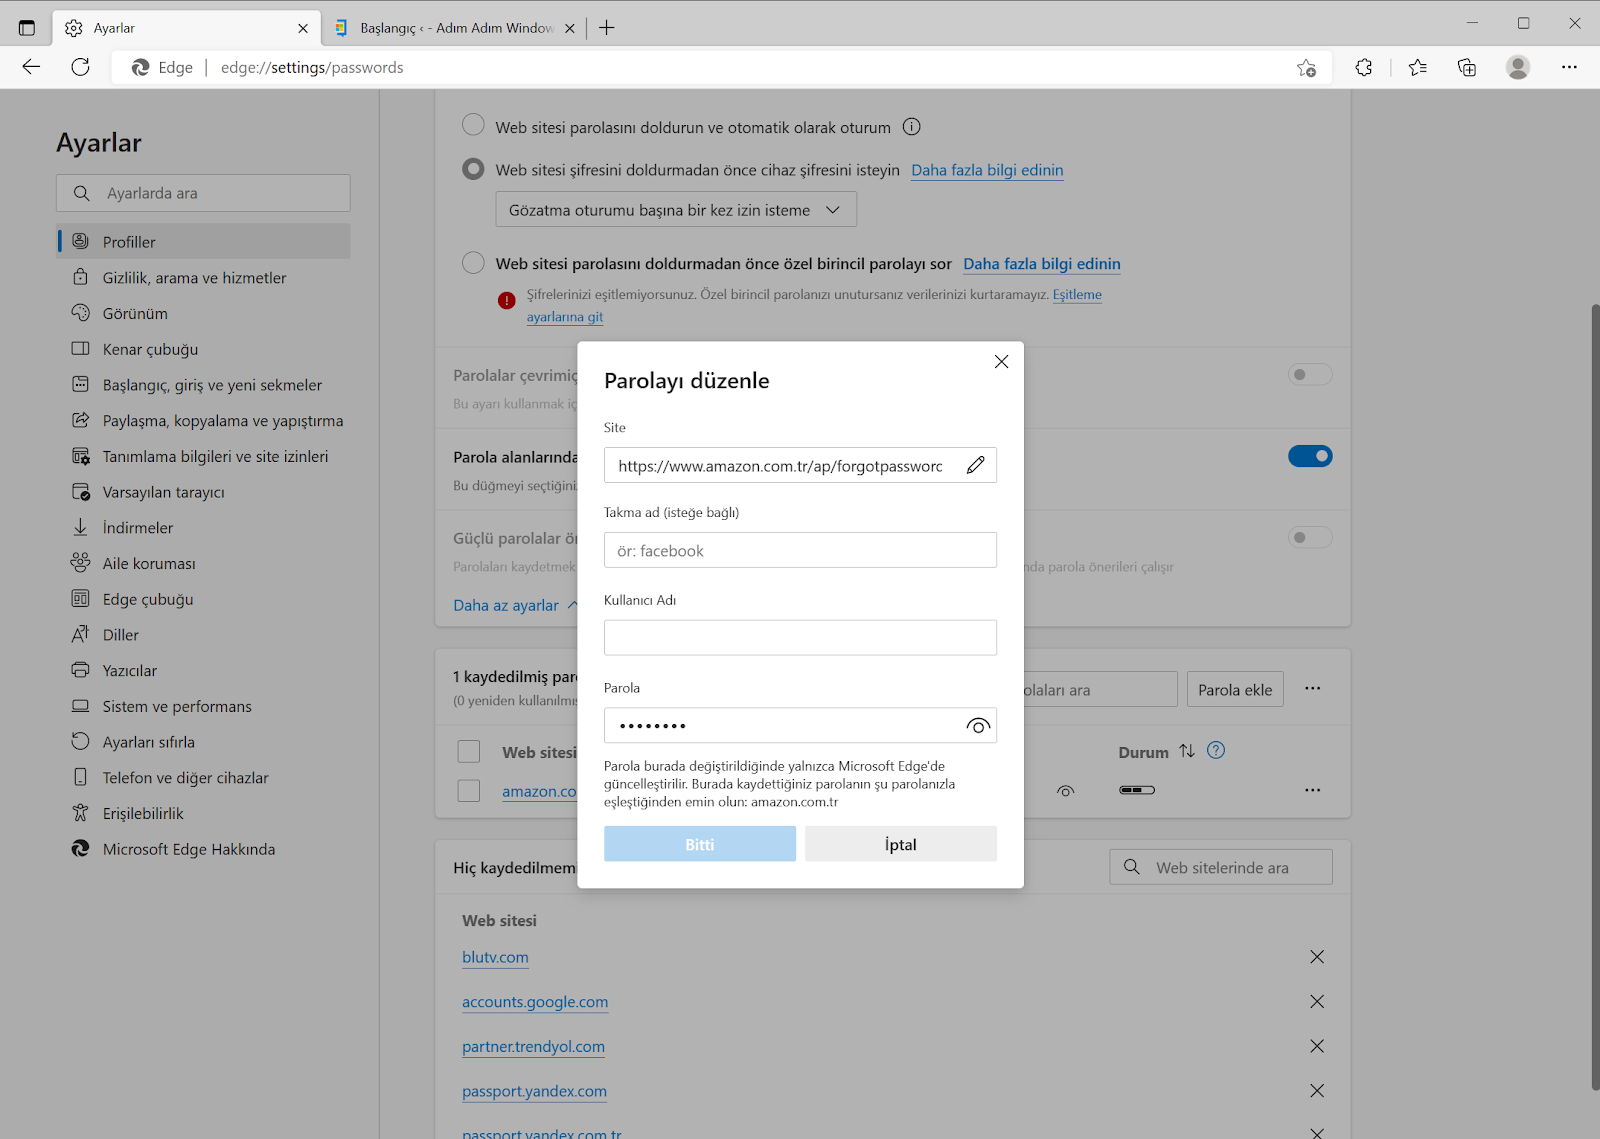
Task: Show amazon password eye icon in list
Action: 1066,791
